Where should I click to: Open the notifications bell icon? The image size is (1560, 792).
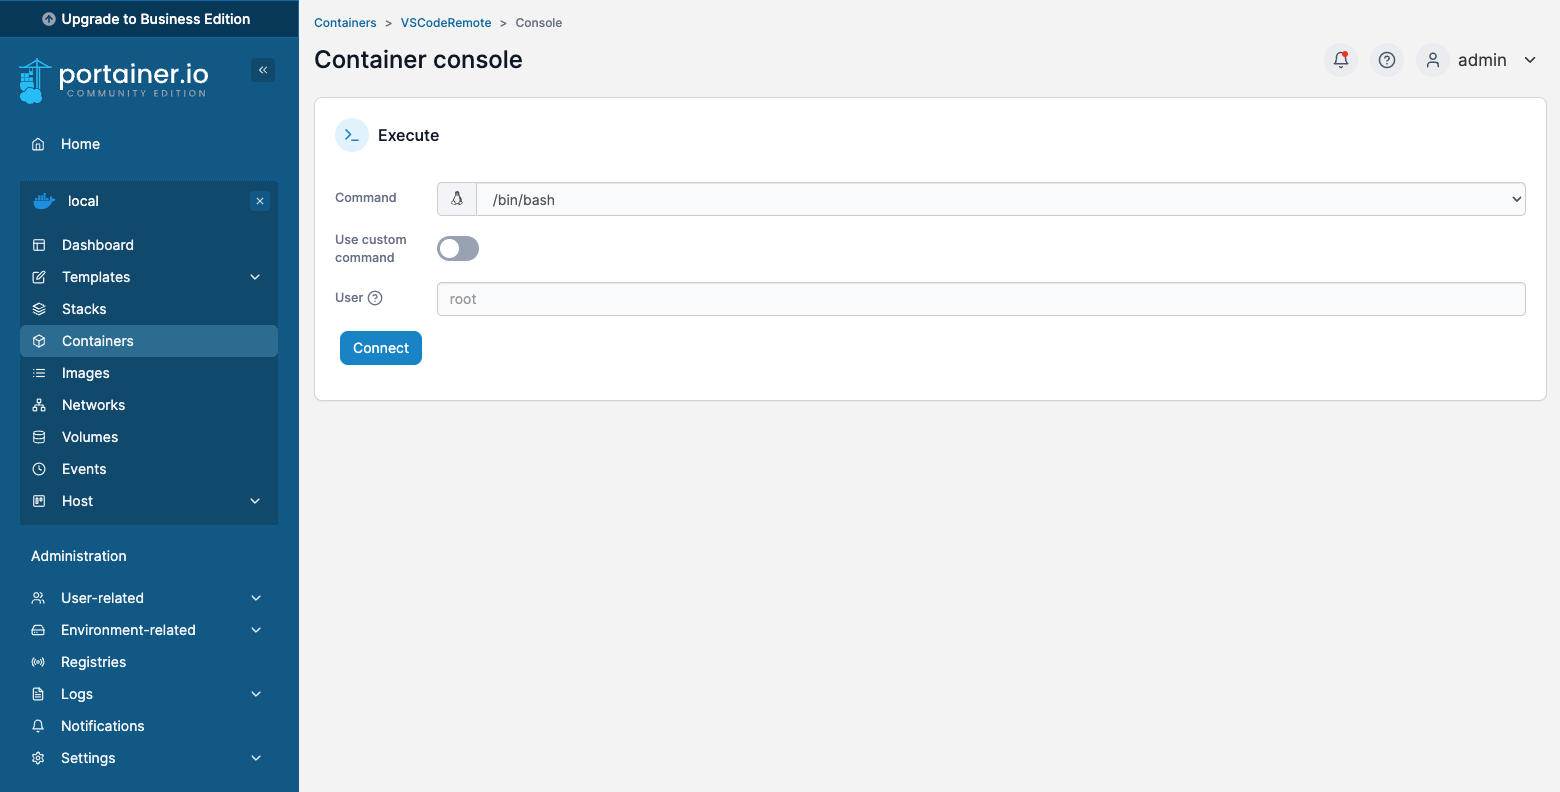click(1341, 60)
